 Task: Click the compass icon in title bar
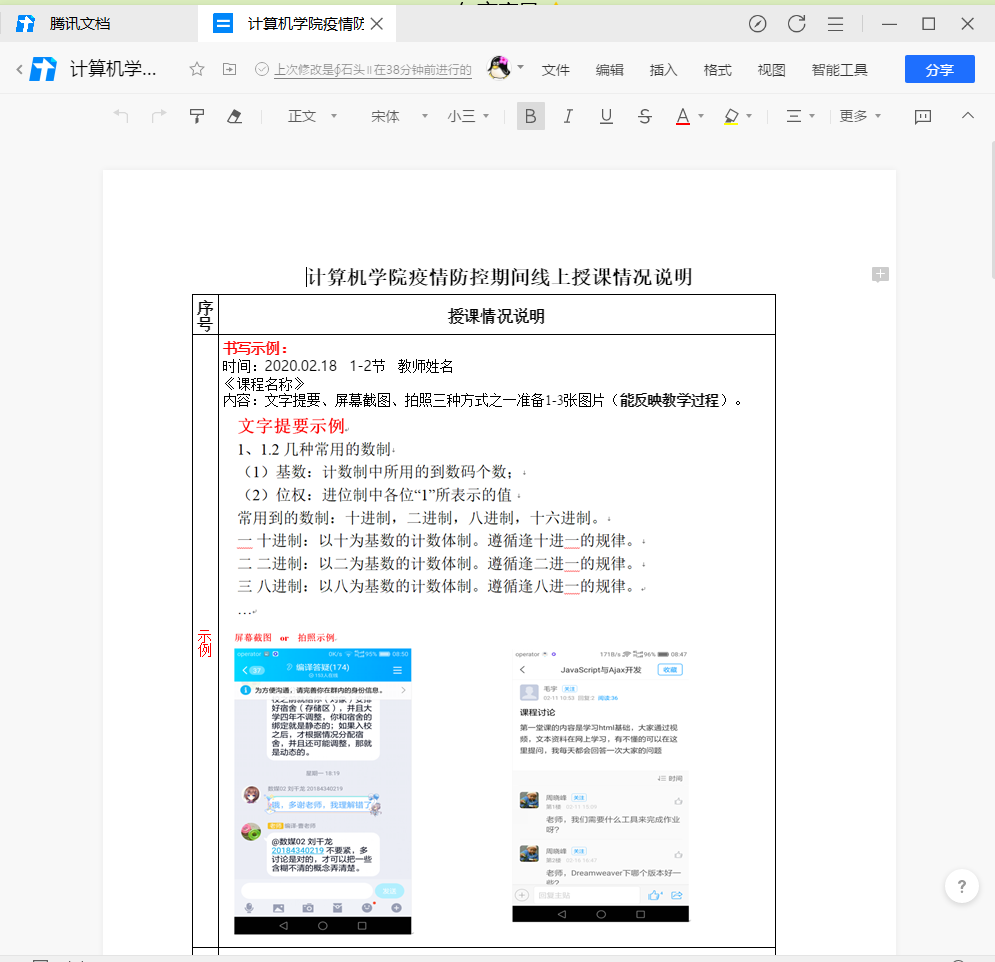(758, 24)
